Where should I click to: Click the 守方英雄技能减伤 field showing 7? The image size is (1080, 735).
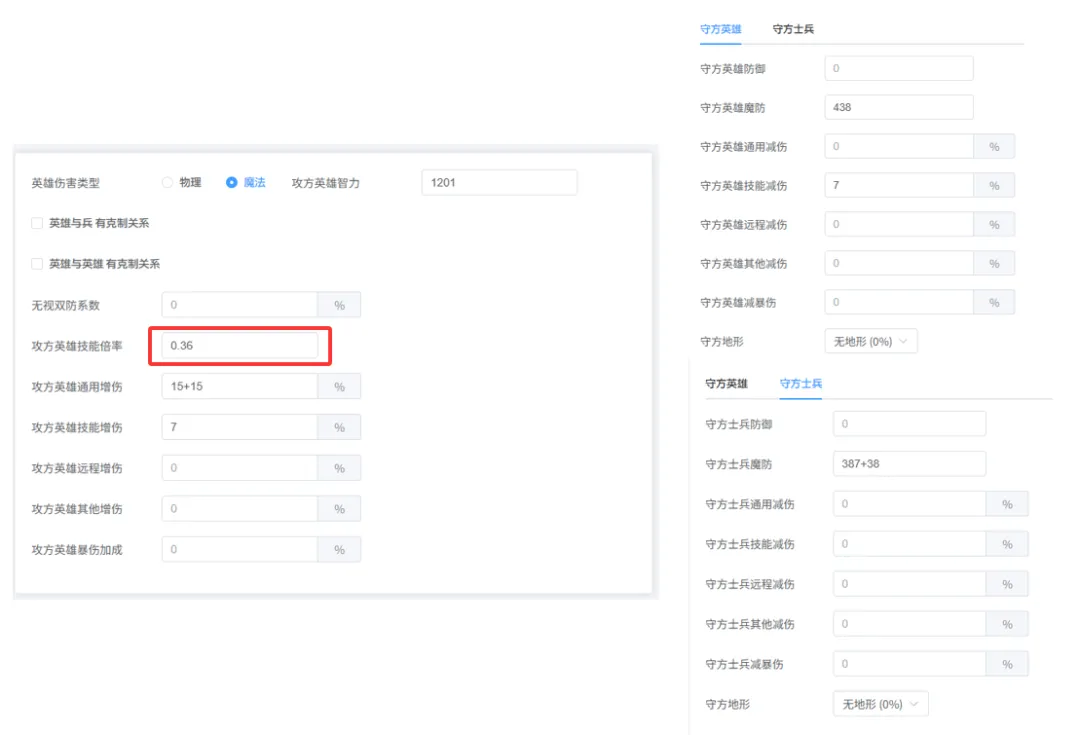pos(899,185)
